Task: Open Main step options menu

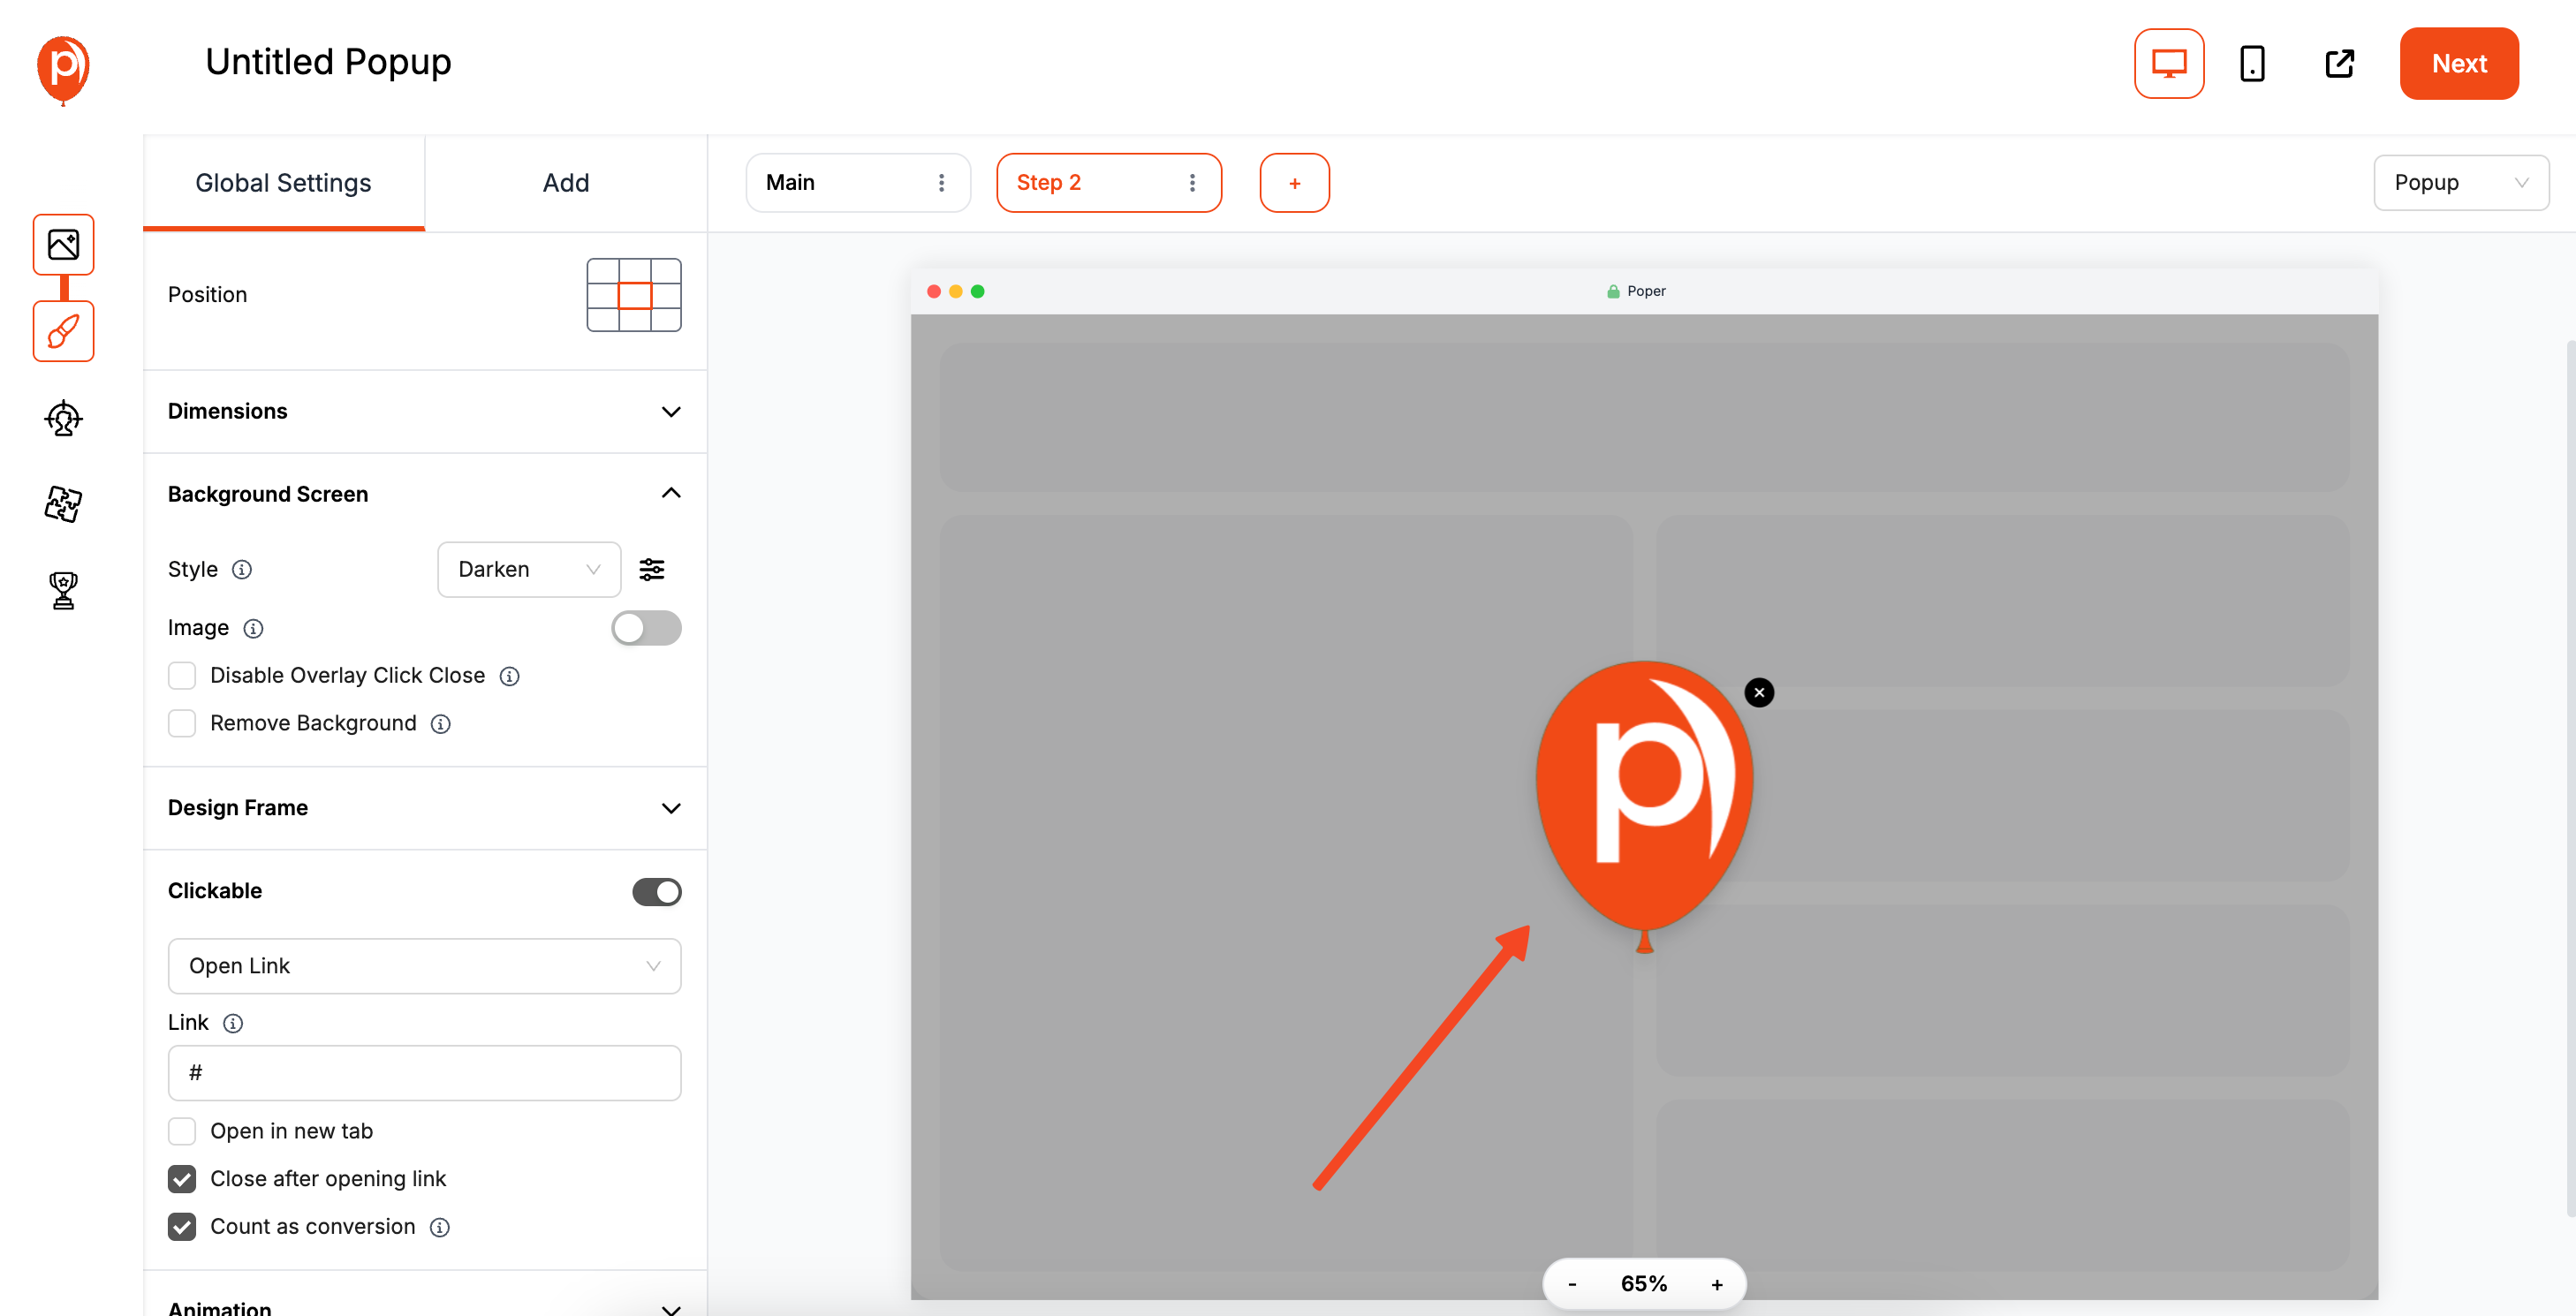Action: point(941,183)
